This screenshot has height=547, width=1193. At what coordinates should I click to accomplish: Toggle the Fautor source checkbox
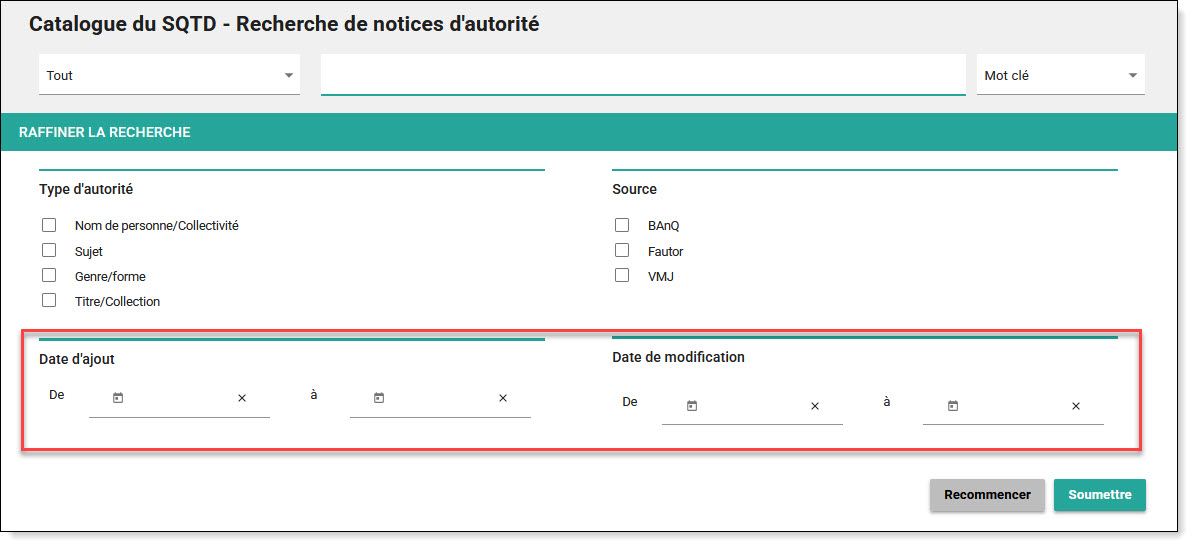point(622,251)
